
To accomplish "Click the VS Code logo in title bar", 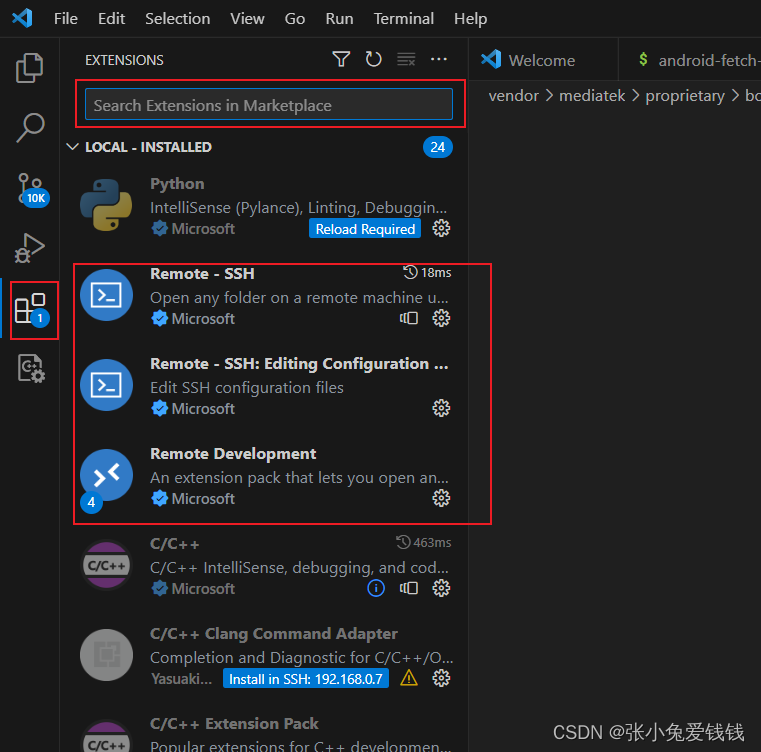I will 22,18.
